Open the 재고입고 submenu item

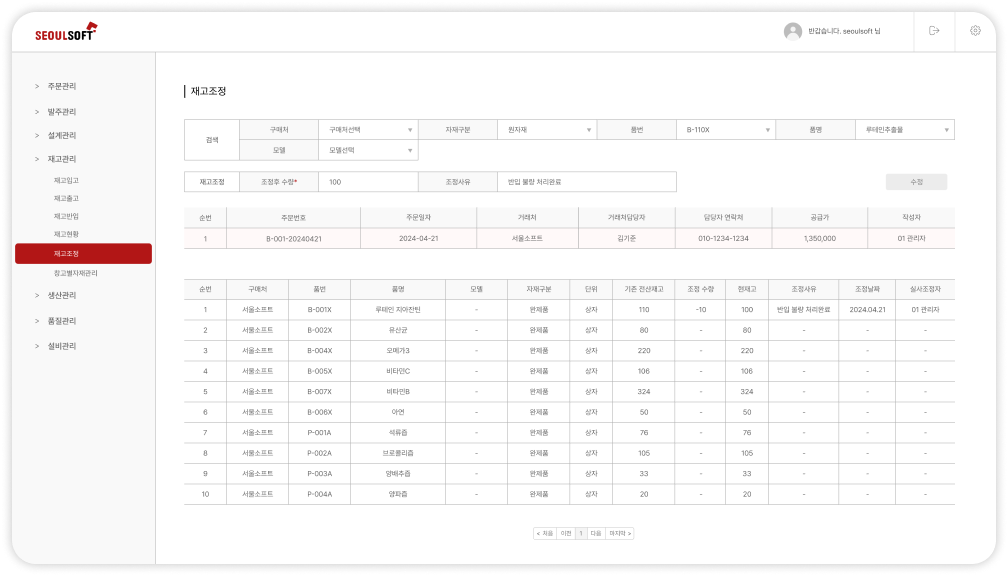pyautogui.click(x=66, y=181)
